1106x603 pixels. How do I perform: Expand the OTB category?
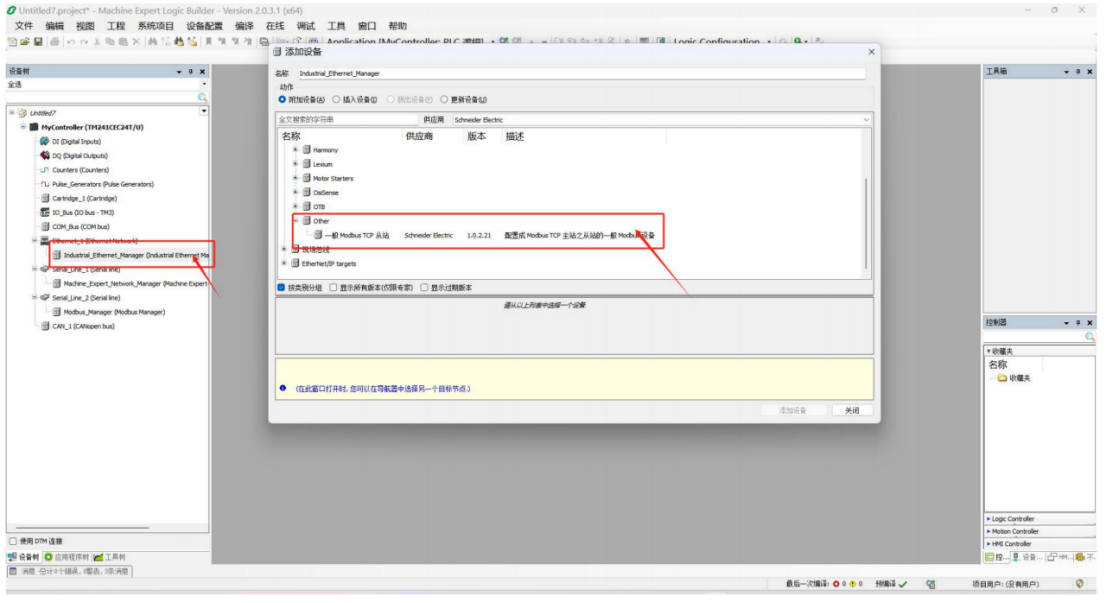(x=296, y=206)
